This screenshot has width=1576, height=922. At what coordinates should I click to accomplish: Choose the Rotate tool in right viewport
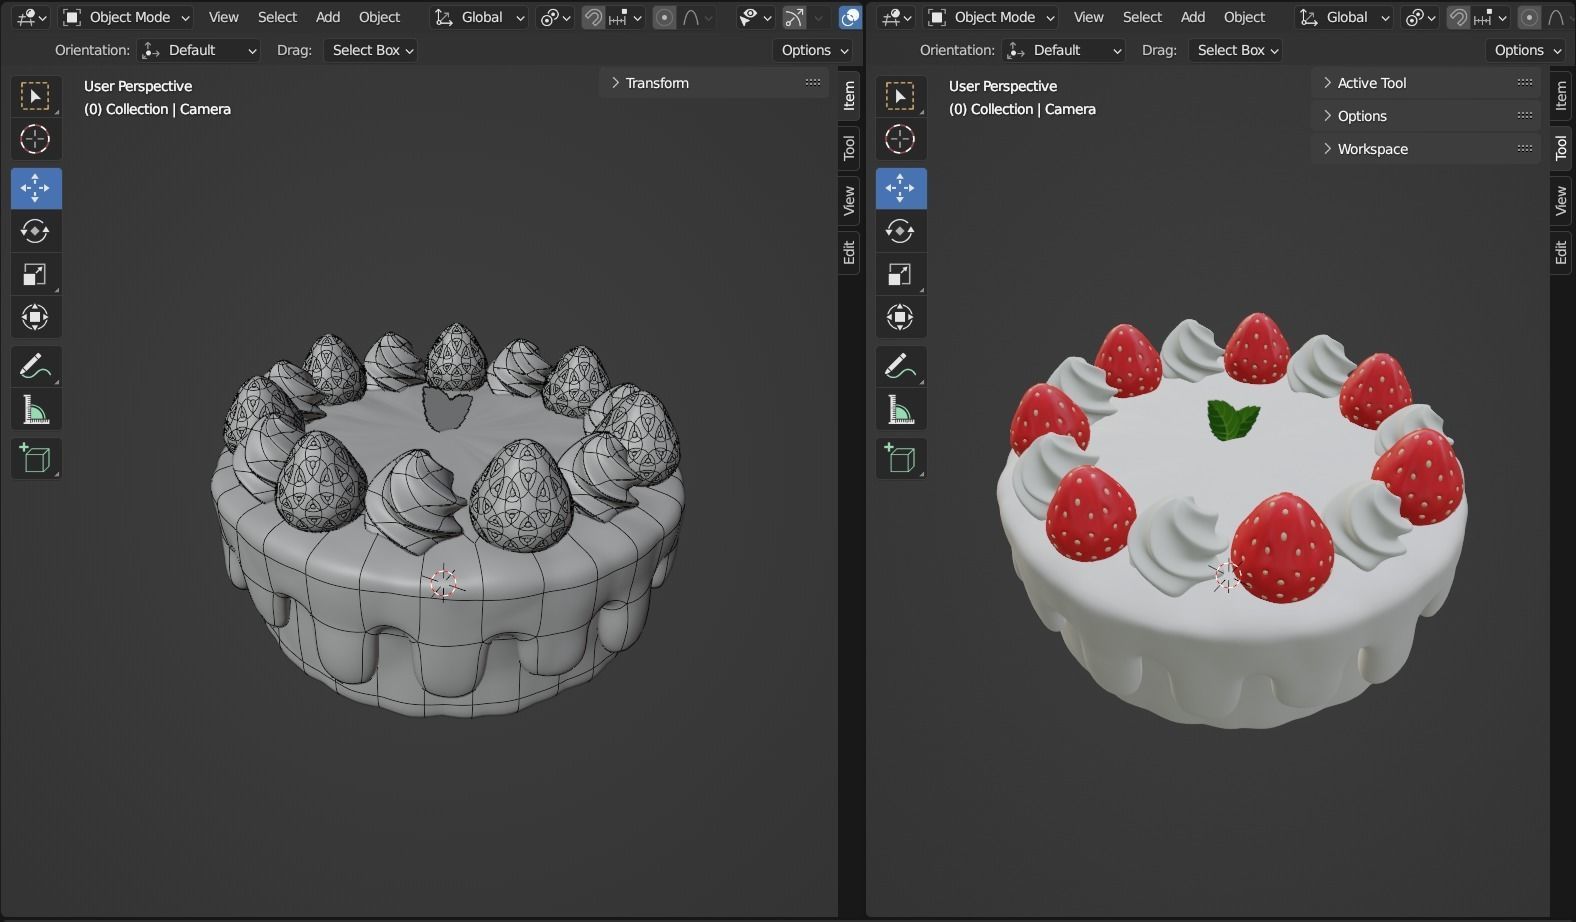(x=901, y=231)
